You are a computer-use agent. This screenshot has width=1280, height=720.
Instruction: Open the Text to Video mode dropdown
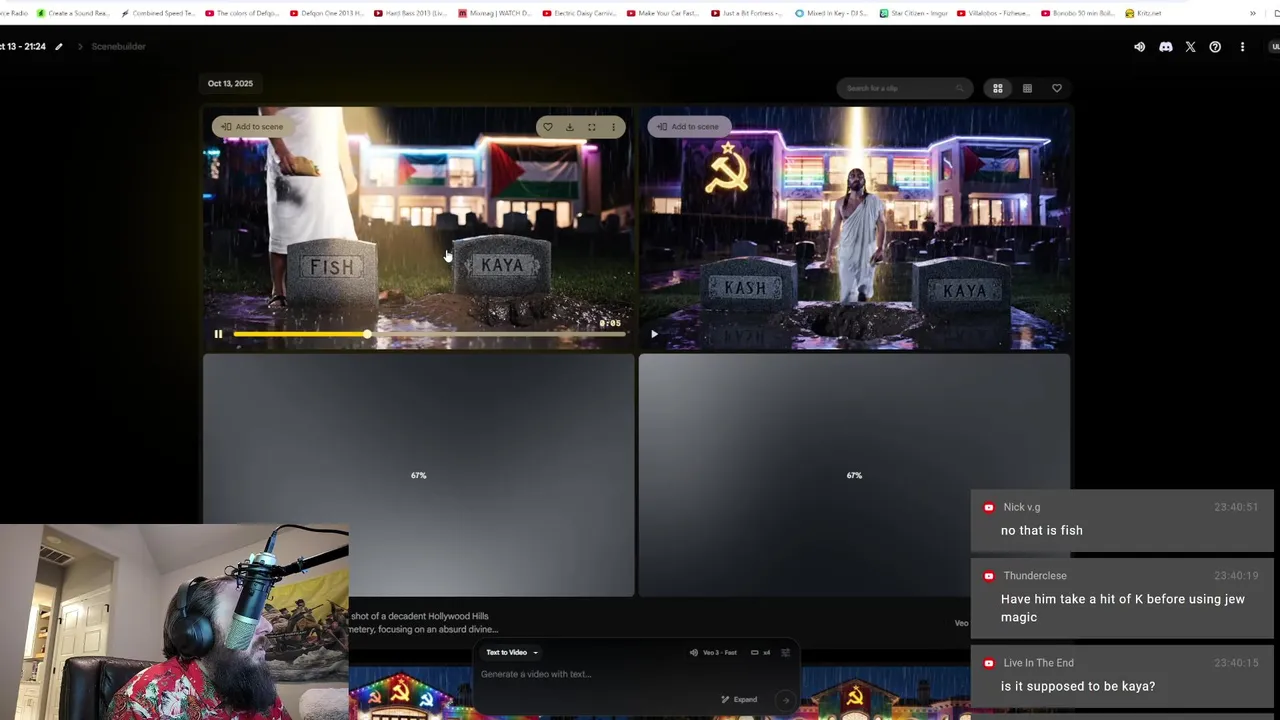click(512, 653)
